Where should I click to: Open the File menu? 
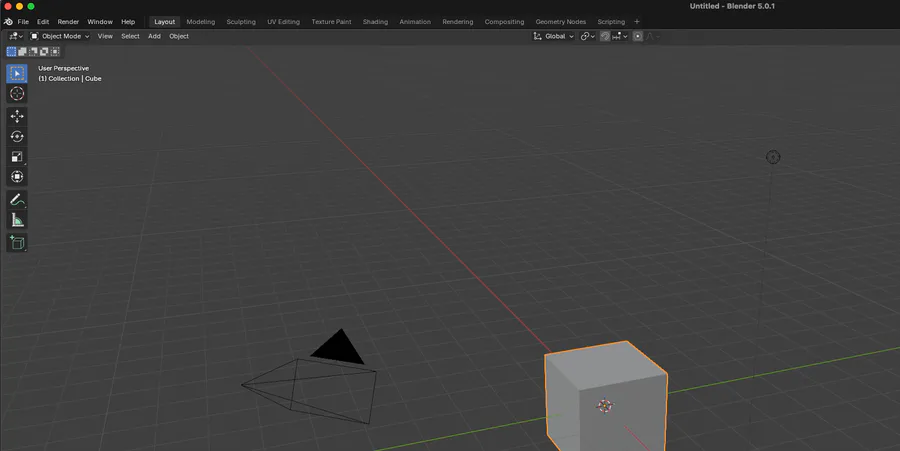[x=23, y=22]
